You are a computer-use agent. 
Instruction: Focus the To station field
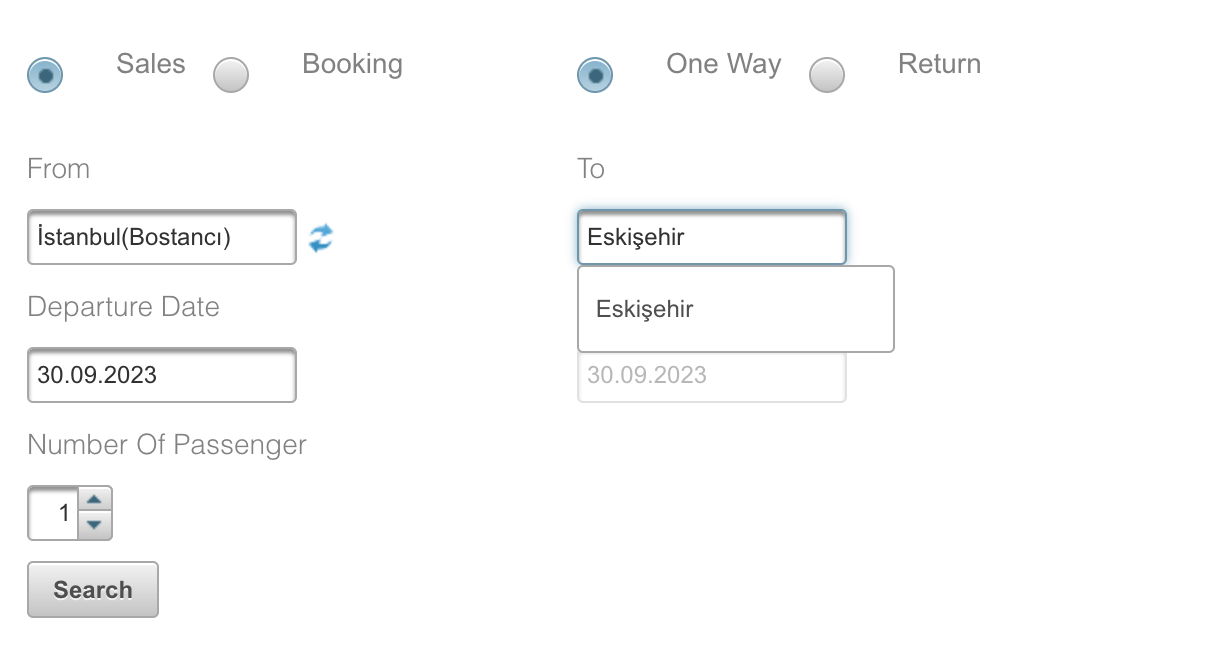tap(712, 237)
